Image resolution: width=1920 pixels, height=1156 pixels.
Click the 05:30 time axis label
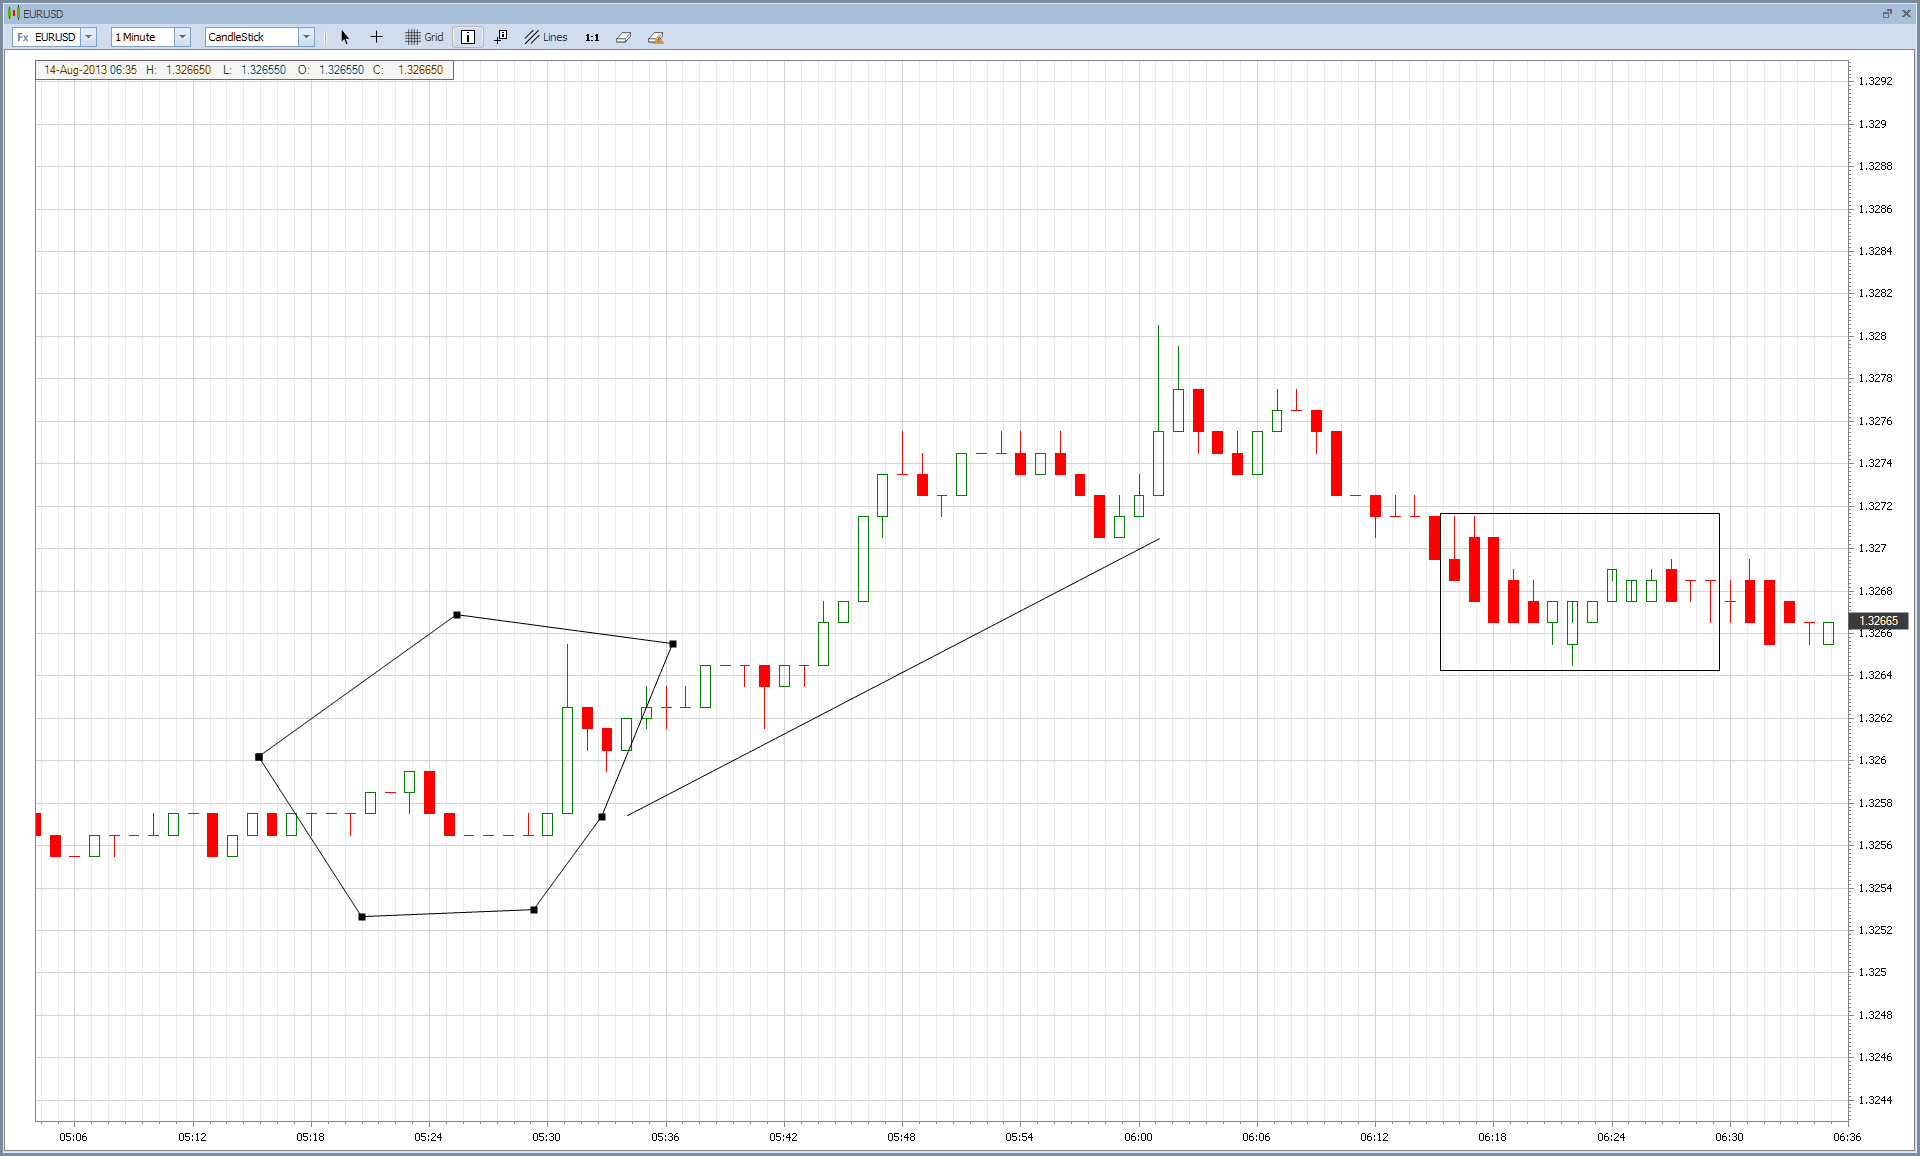point(546,1137)
